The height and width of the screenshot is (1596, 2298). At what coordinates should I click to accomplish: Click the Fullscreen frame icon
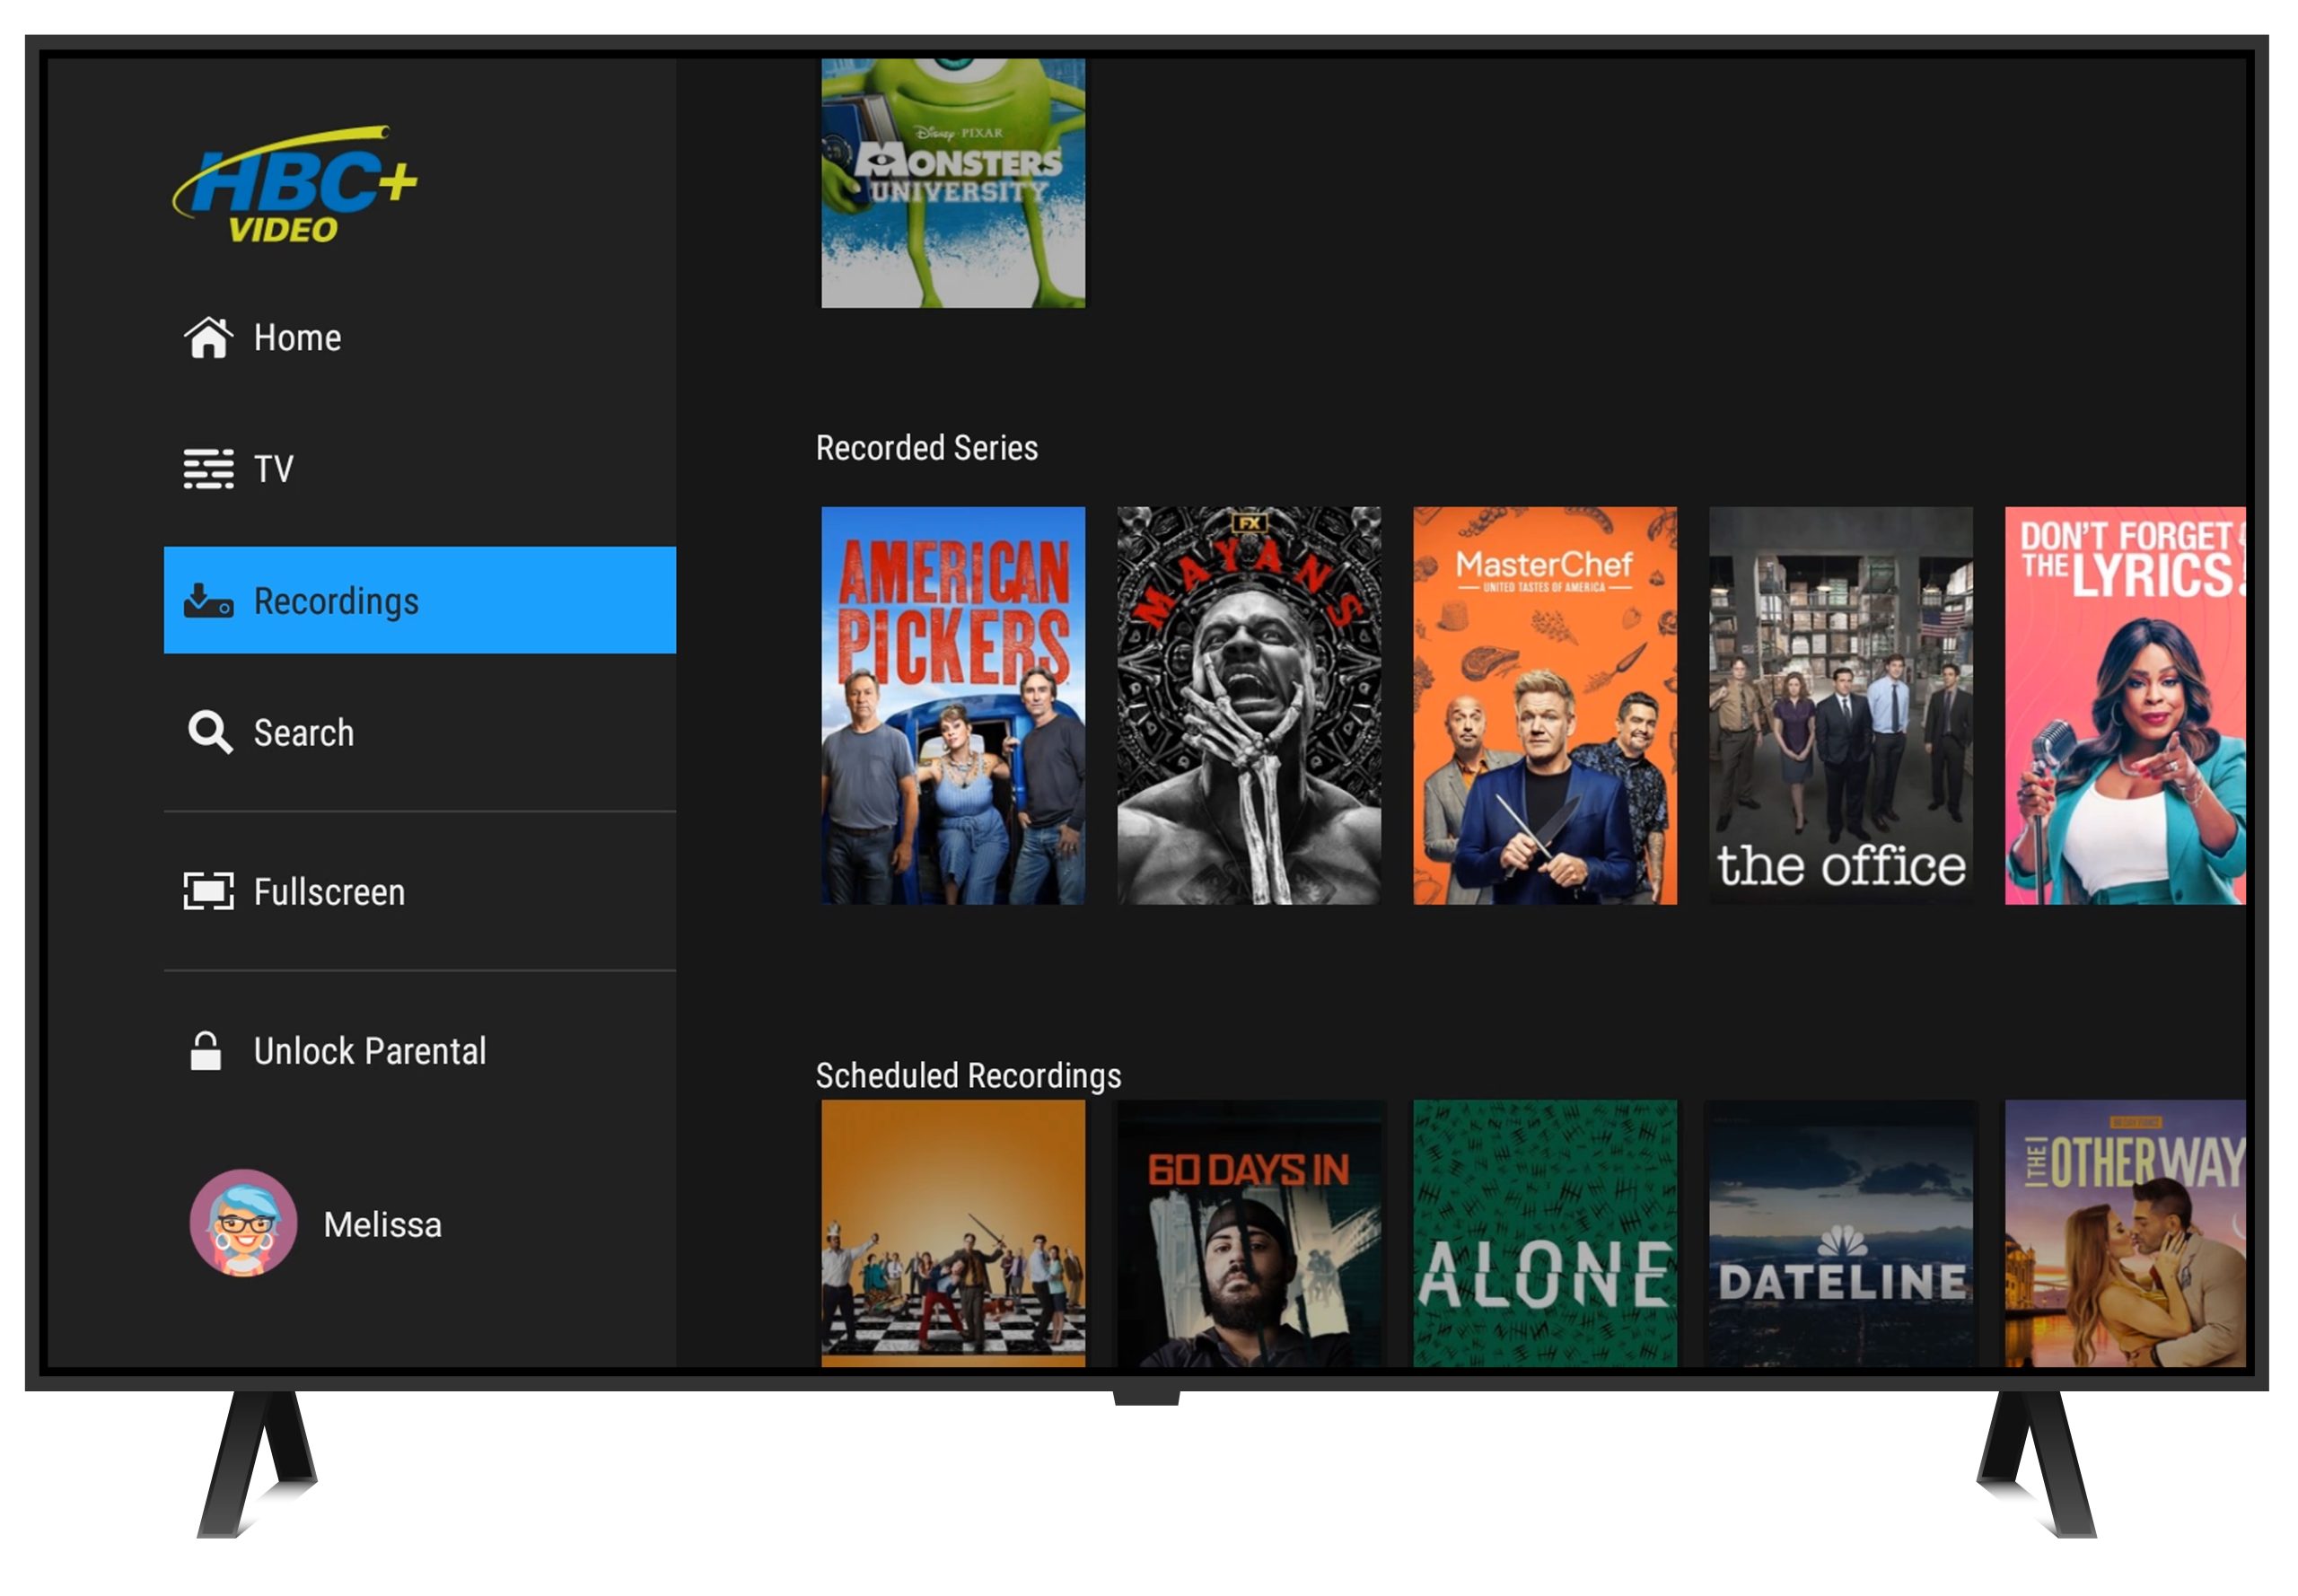click(x=208, y=892)
